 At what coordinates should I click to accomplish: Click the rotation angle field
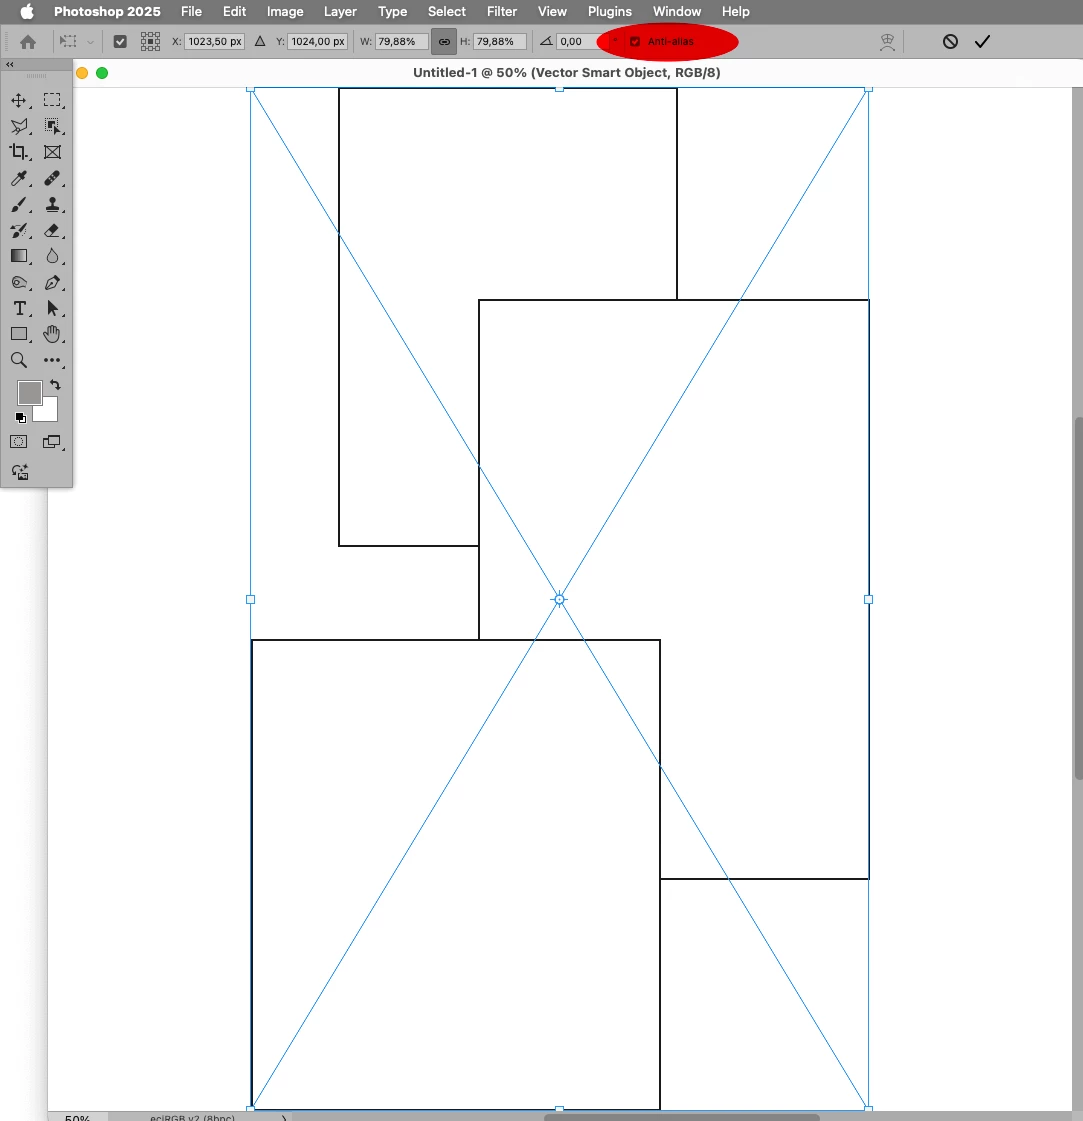(x=578, y=41)
